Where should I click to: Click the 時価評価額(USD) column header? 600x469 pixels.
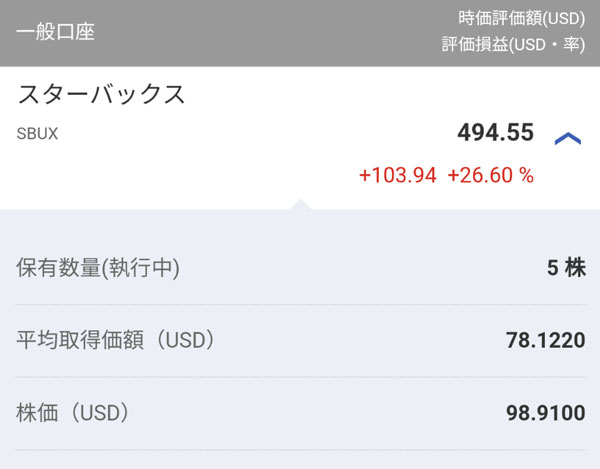[520, 18]
